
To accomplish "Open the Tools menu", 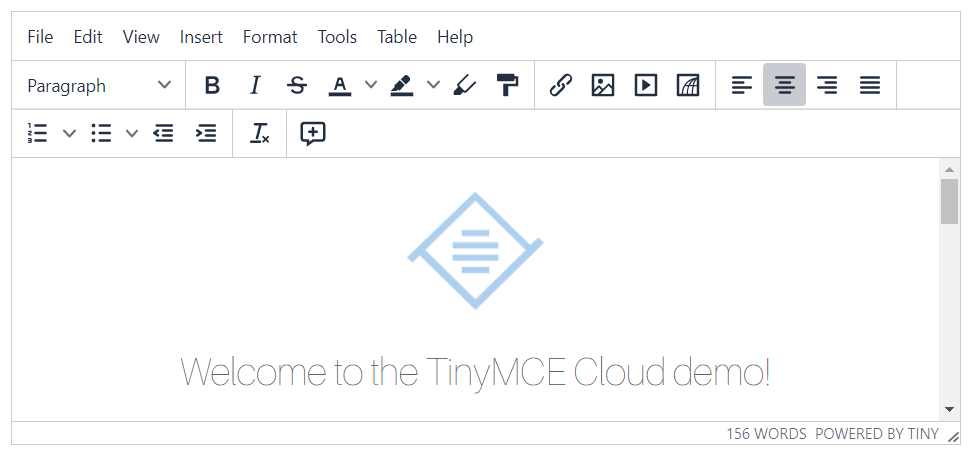I will click(x=337, y=37).
